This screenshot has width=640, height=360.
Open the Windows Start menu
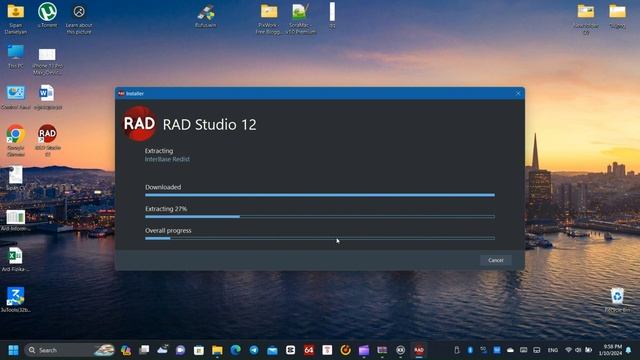click(13, 350)
